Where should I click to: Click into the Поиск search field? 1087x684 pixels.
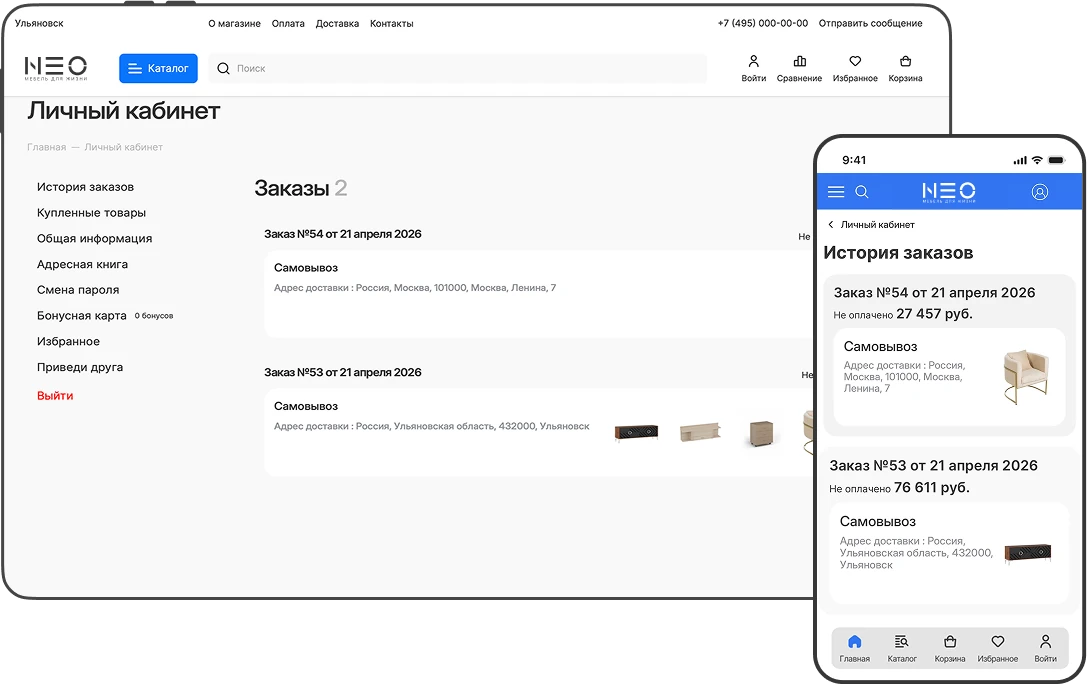point(458,68)
